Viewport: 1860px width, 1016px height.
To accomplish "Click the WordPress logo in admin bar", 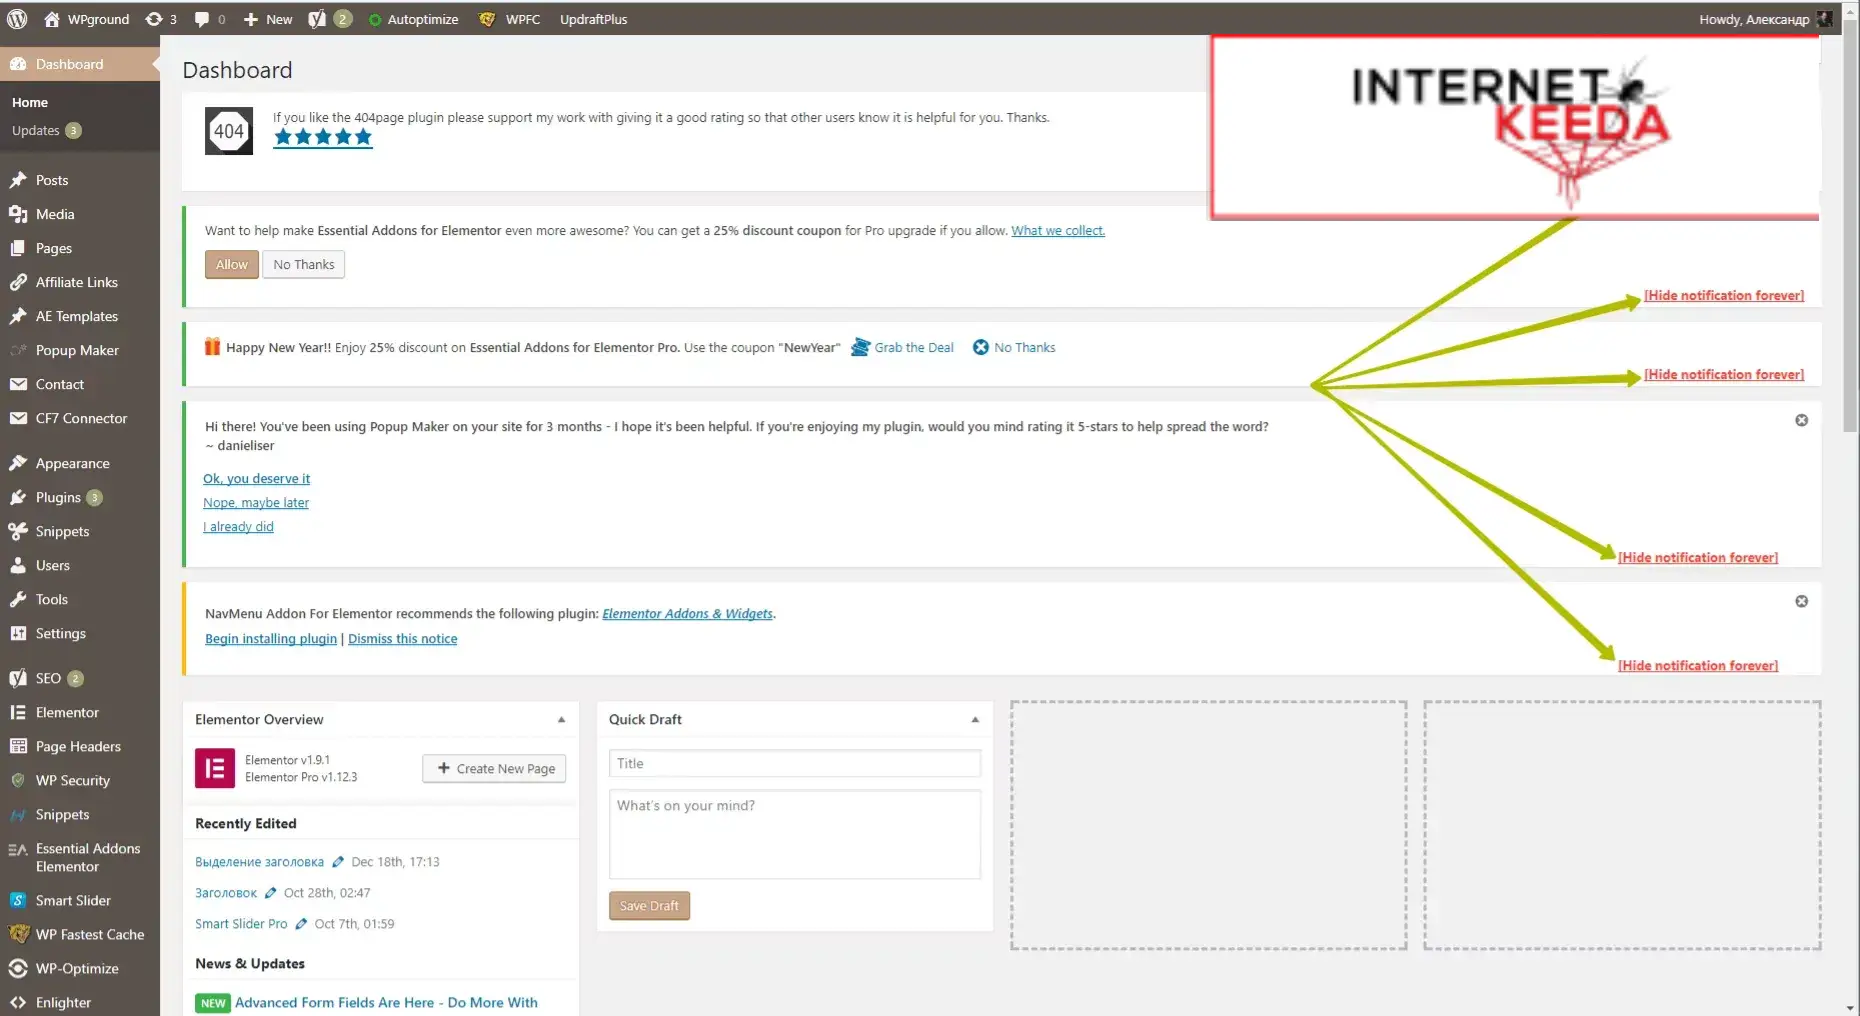I will [17, 19].
